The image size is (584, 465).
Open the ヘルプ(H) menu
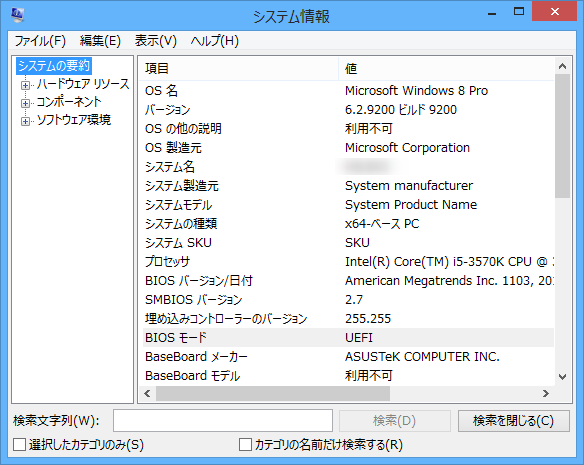pyautogui.click(x=215, y=41)
